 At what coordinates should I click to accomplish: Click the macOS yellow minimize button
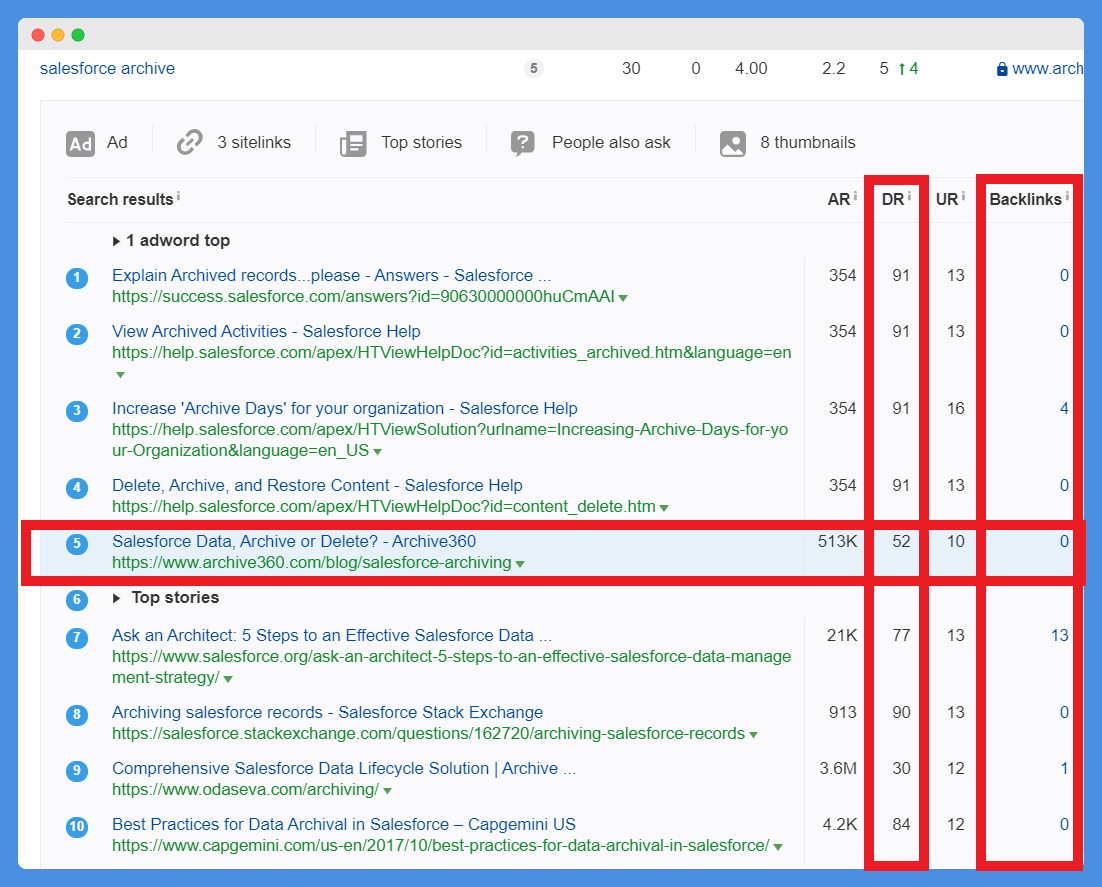click(58, 35)
